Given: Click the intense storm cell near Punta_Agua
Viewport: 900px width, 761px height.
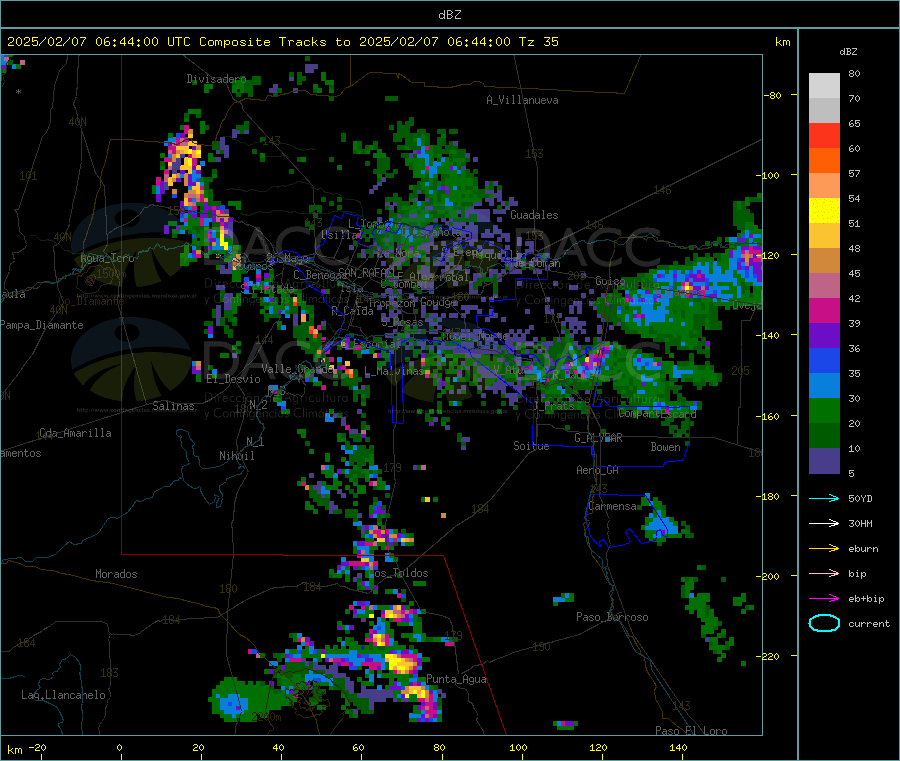Looking at the screenshot, I should point(401,663).
